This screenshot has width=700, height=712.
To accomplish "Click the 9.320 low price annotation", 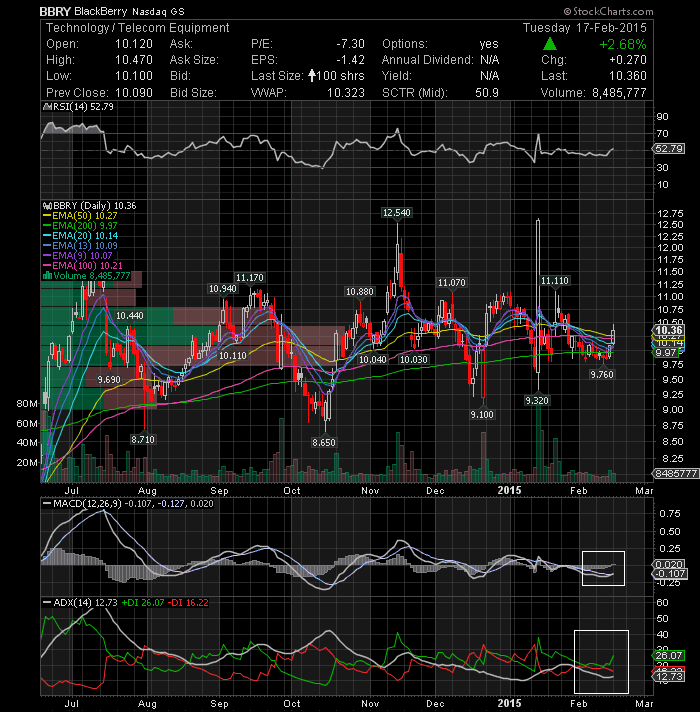I will point(537,400).
